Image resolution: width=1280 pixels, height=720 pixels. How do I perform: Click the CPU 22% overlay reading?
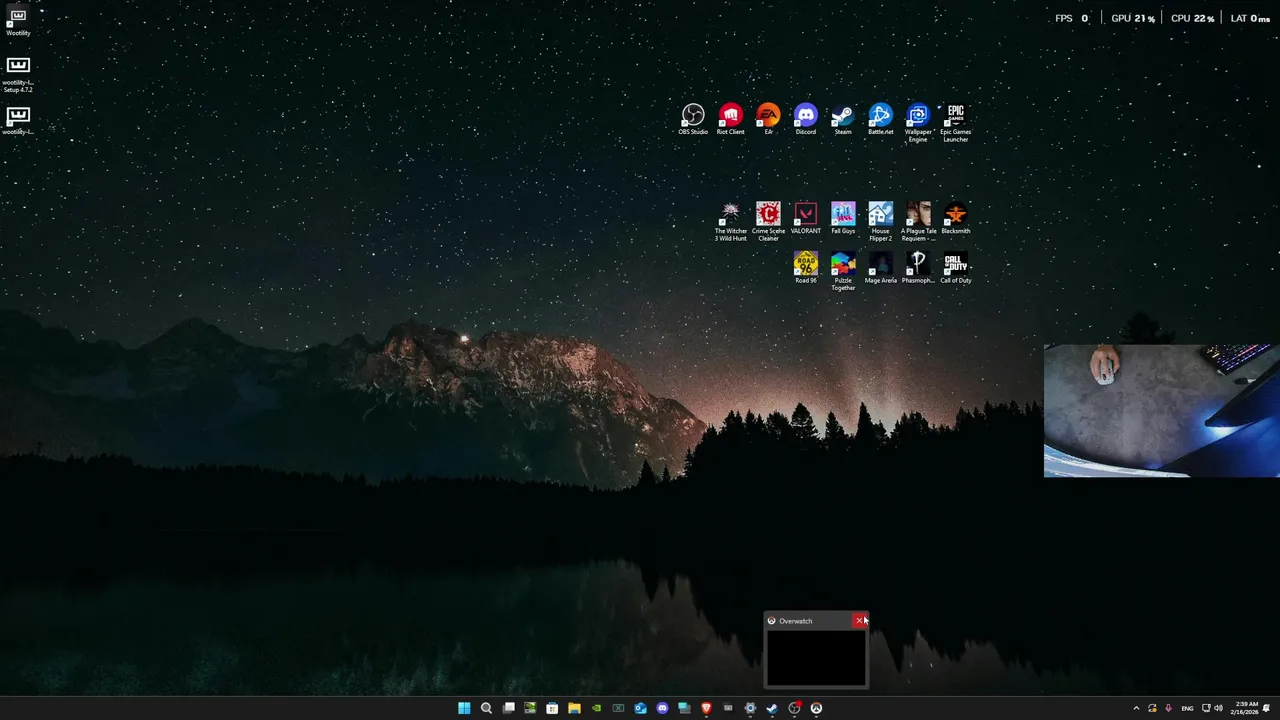point(1192,18)
